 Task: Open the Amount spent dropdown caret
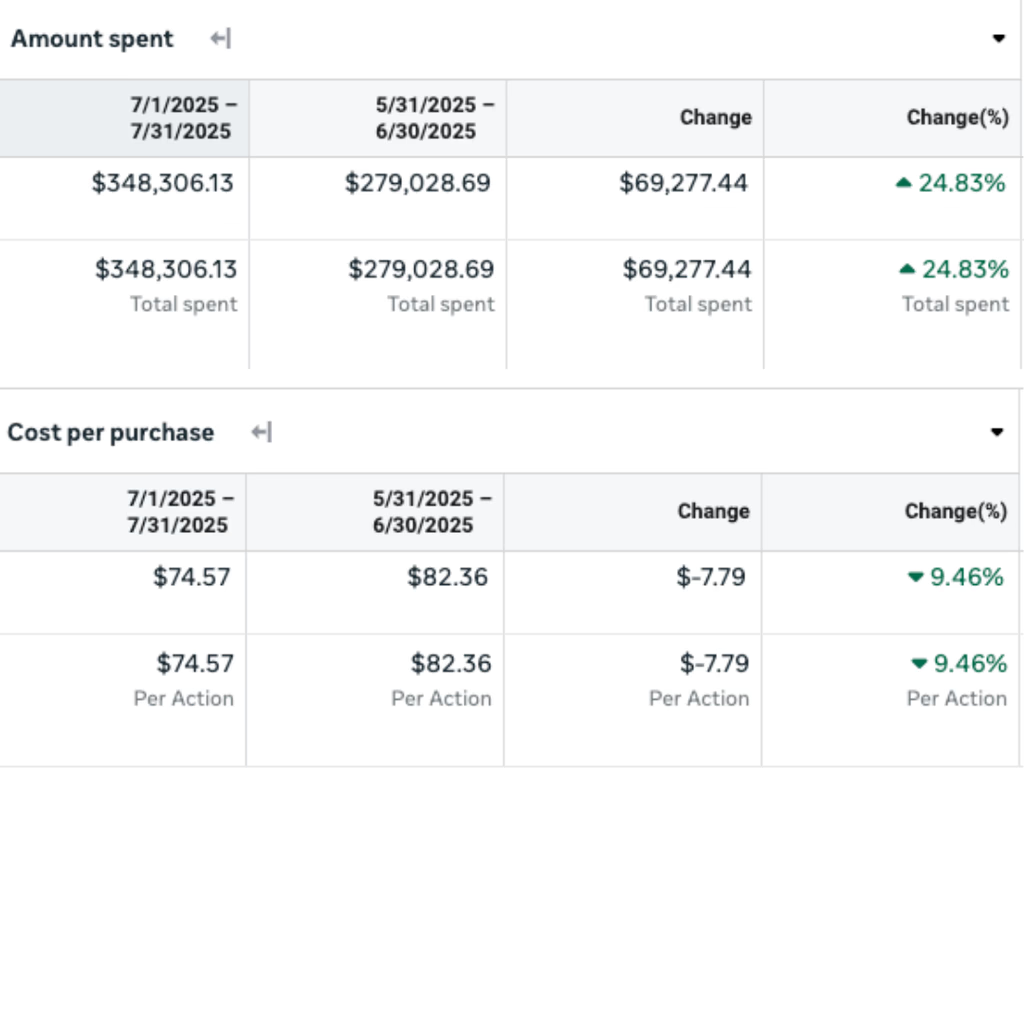pos(998,39)
